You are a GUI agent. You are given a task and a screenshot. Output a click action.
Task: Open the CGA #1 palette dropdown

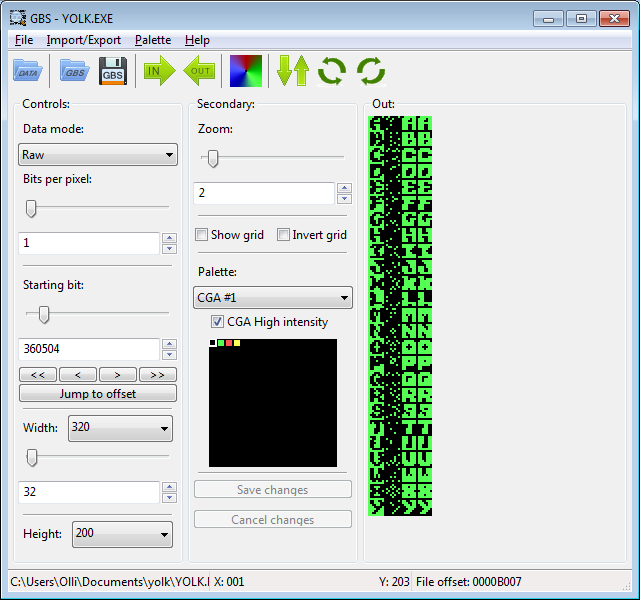click(273, 297)
